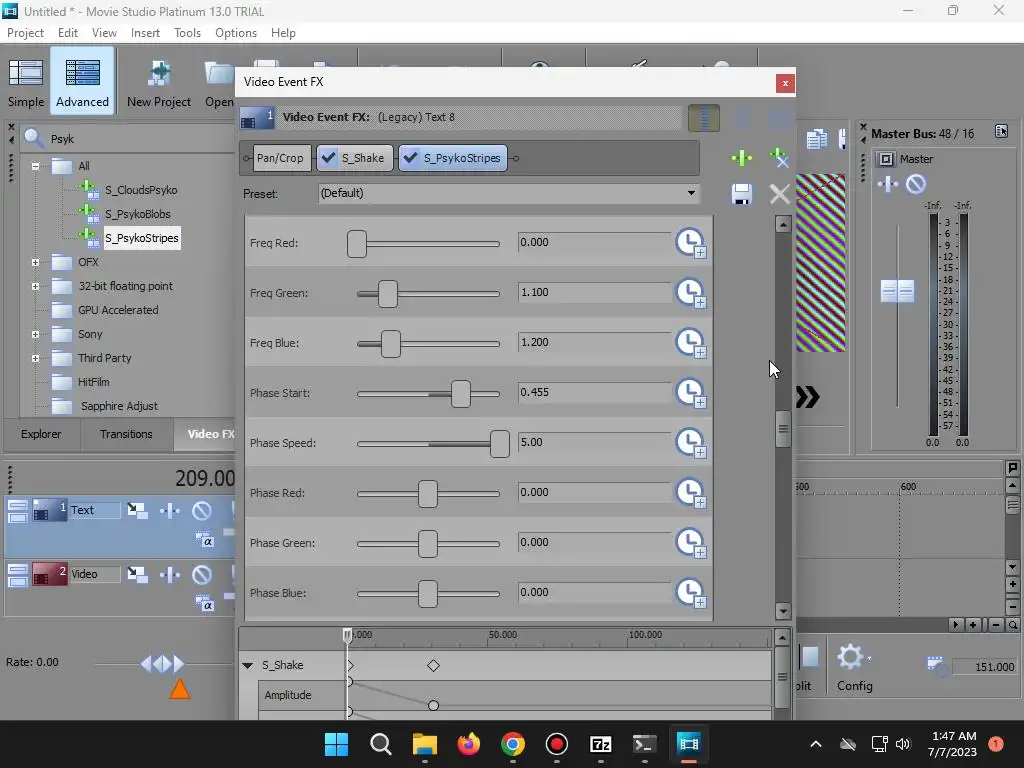Switch to the Transitions tab
The width and height of the screenshot is (1024, 768).
pyautogui.click(x=126, y=434)
